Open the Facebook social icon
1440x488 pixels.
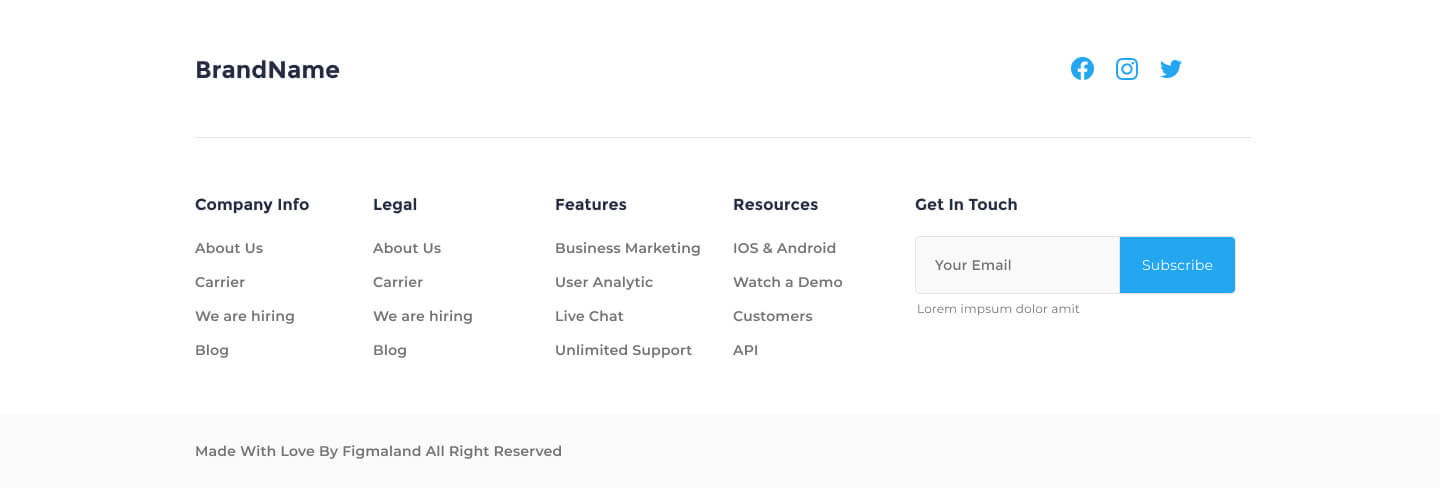coord(1082,69)
